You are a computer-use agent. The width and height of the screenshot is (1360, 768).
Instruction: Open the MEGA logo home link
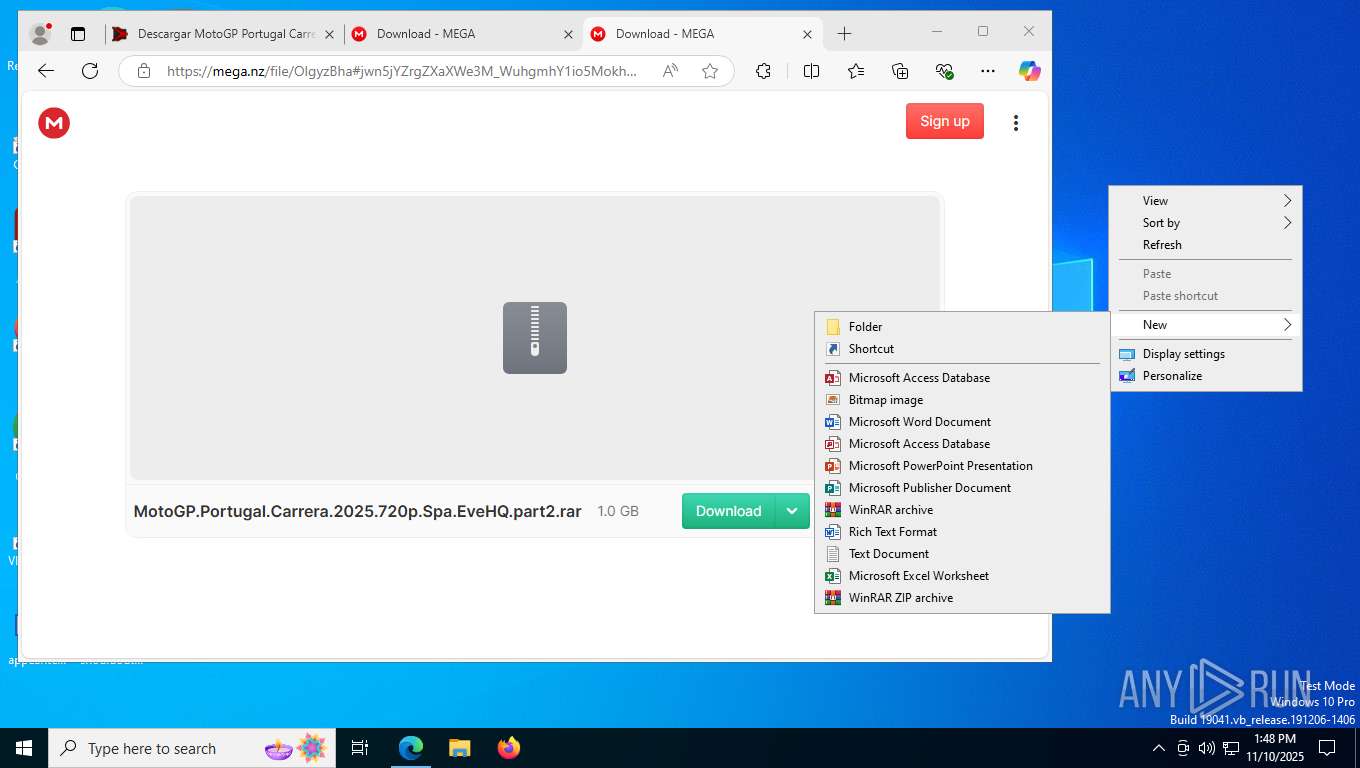(54, 123)
